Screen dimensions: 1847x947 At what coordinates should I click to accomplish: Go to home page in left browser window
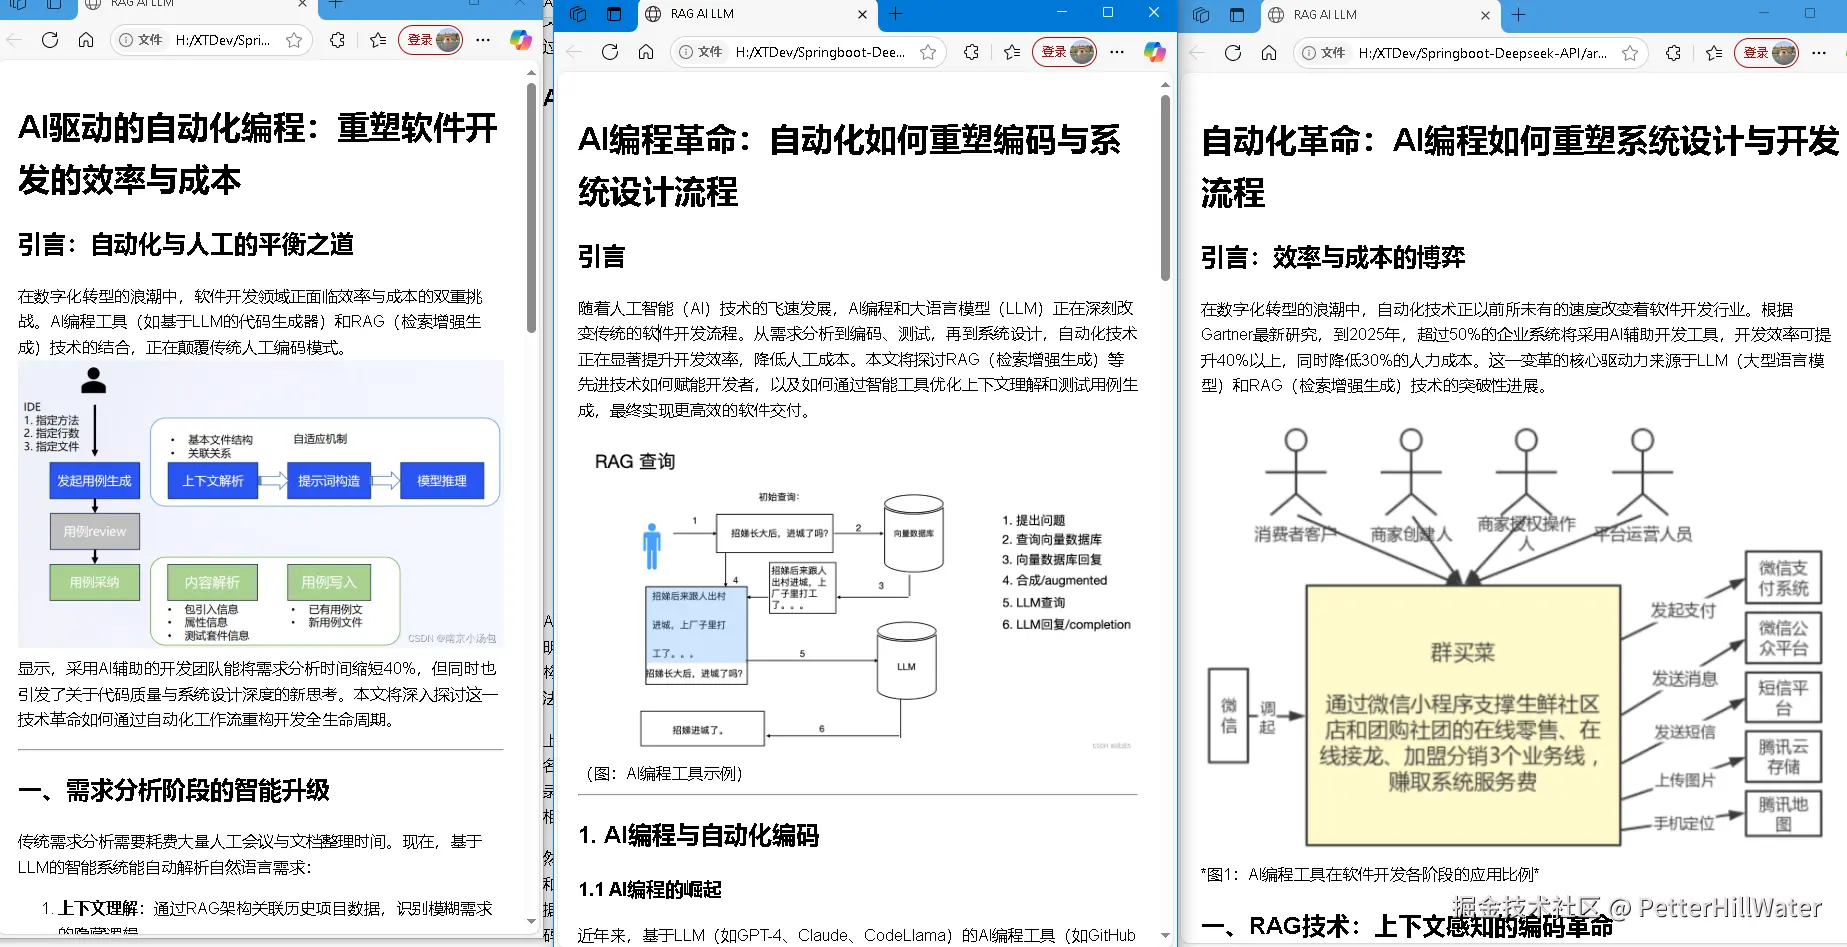click(86, 40)
